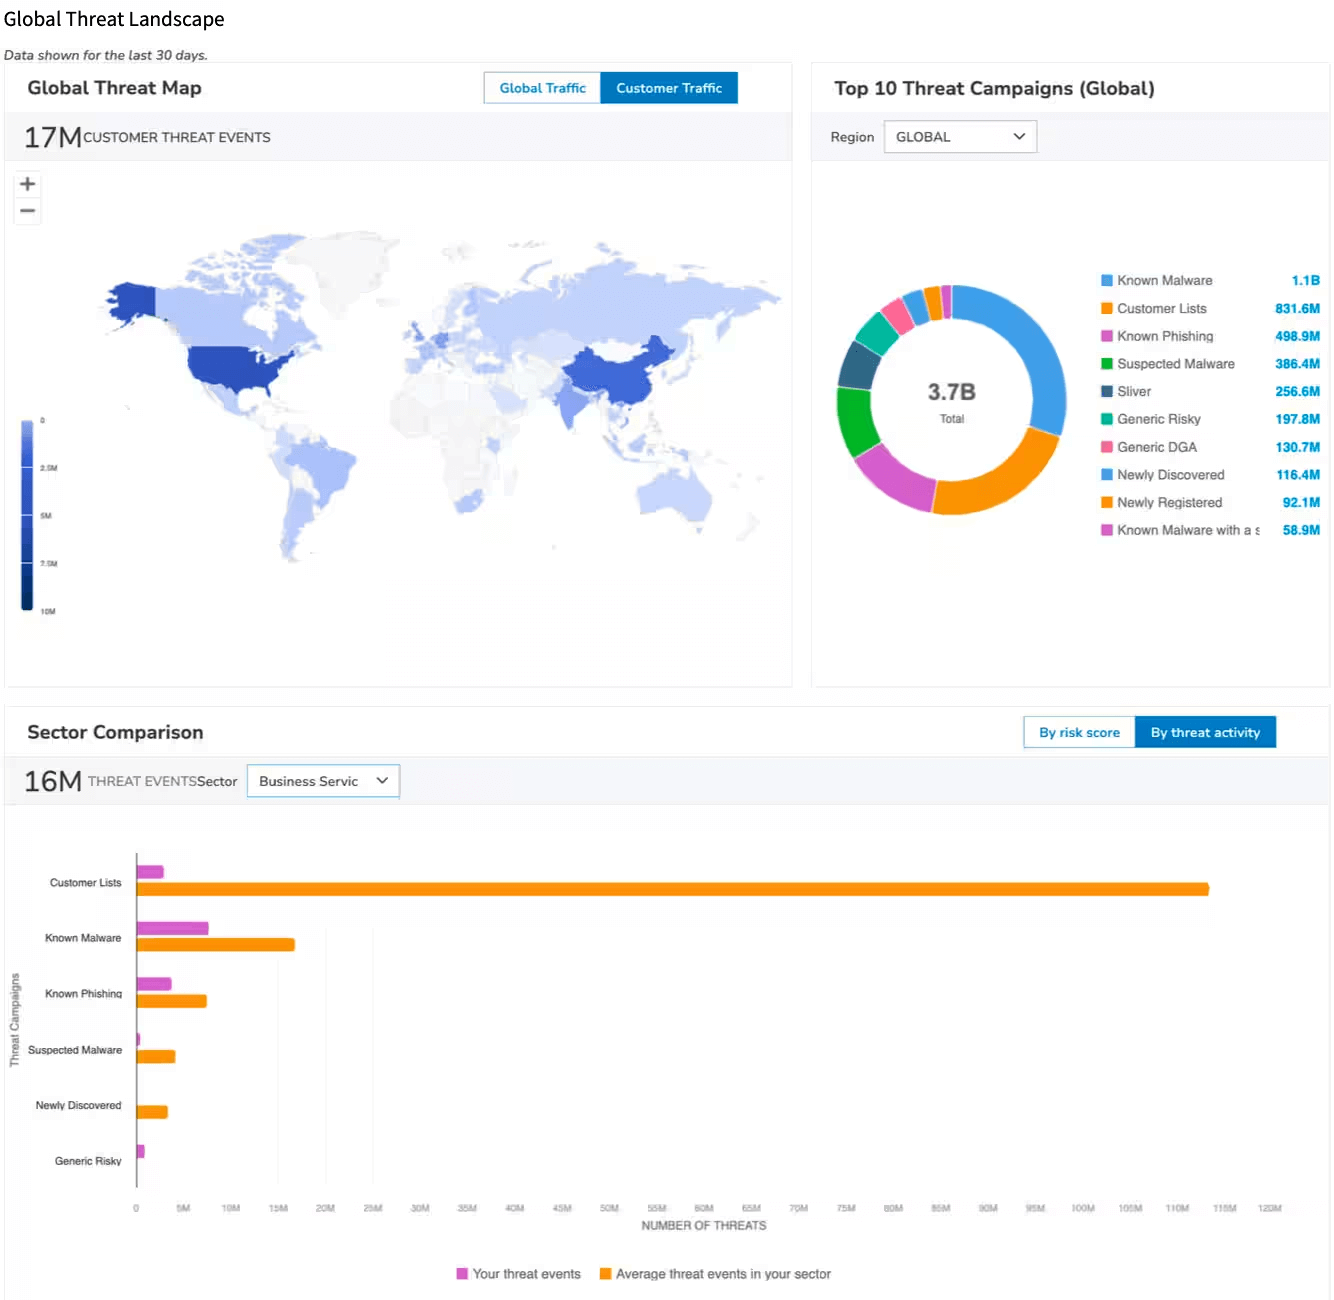The width and height of the screenshot is (1334, 1300).
Task: Select the magenta 'Your threat events' legend marker
Action: click(463, 1273)
